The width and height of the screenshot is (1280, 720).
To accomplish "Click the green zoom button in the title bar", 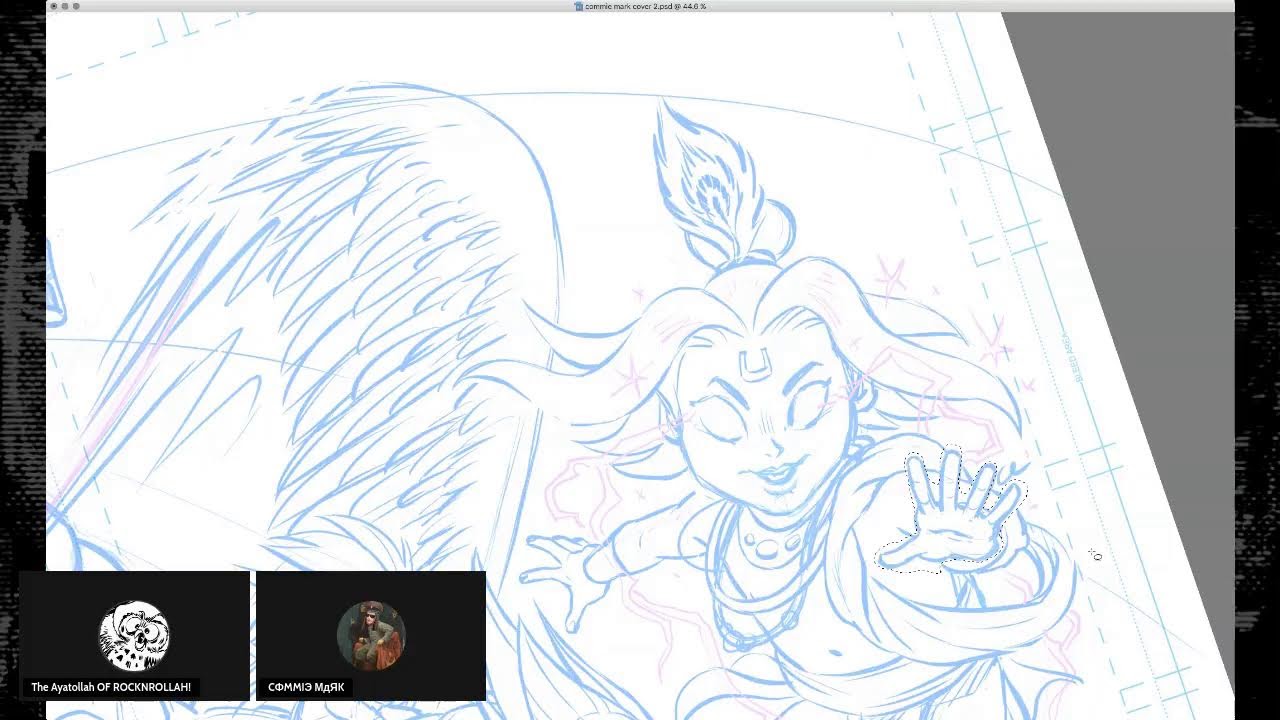I will [78, 6].
